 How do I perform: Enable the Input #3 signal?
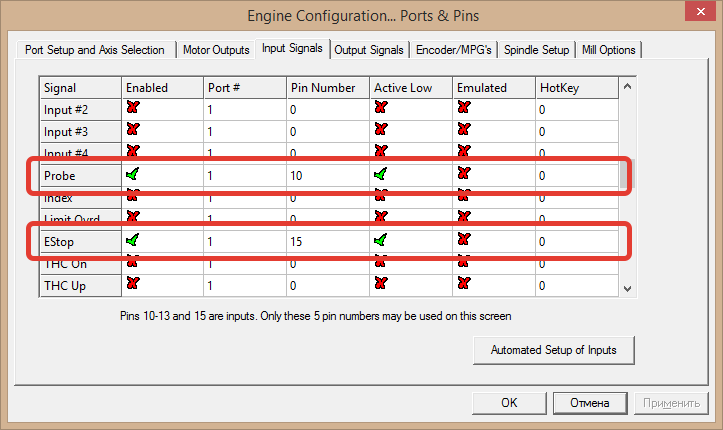click(x=133, y=131)
